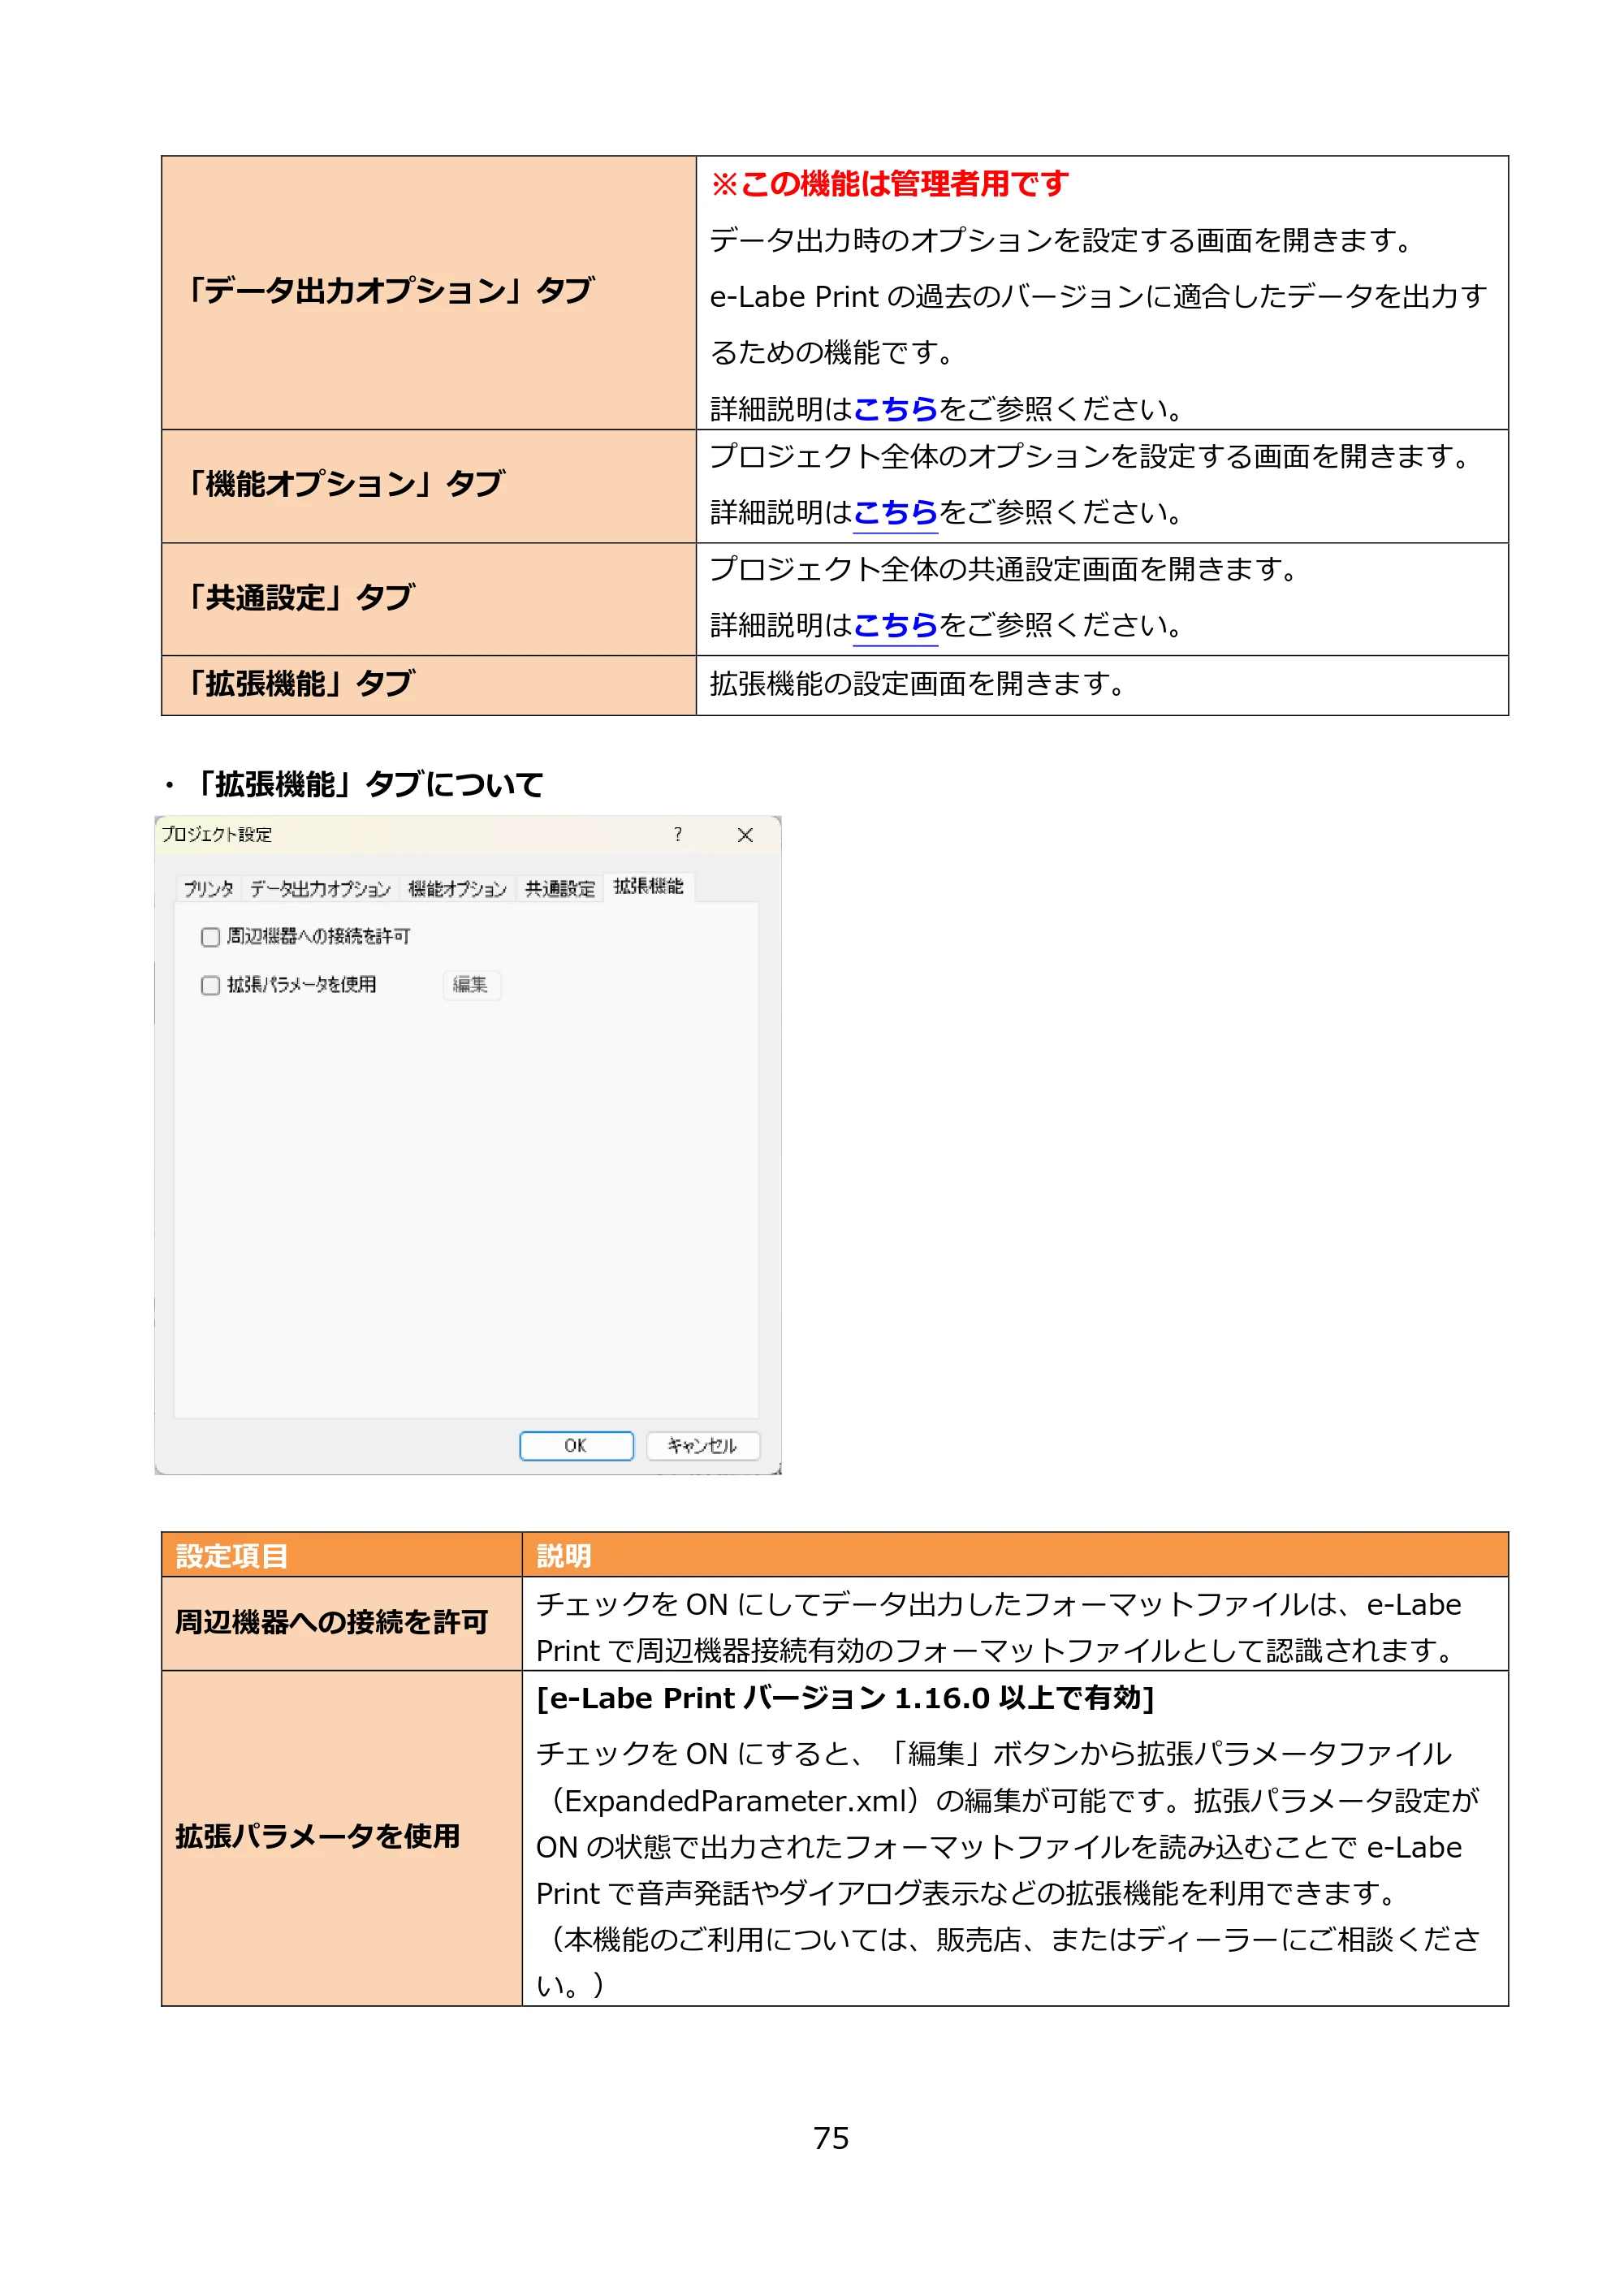Open こちら link in データ出力オプション row
Viewport: 1624px width, 2296px height.
coord(895,409)
